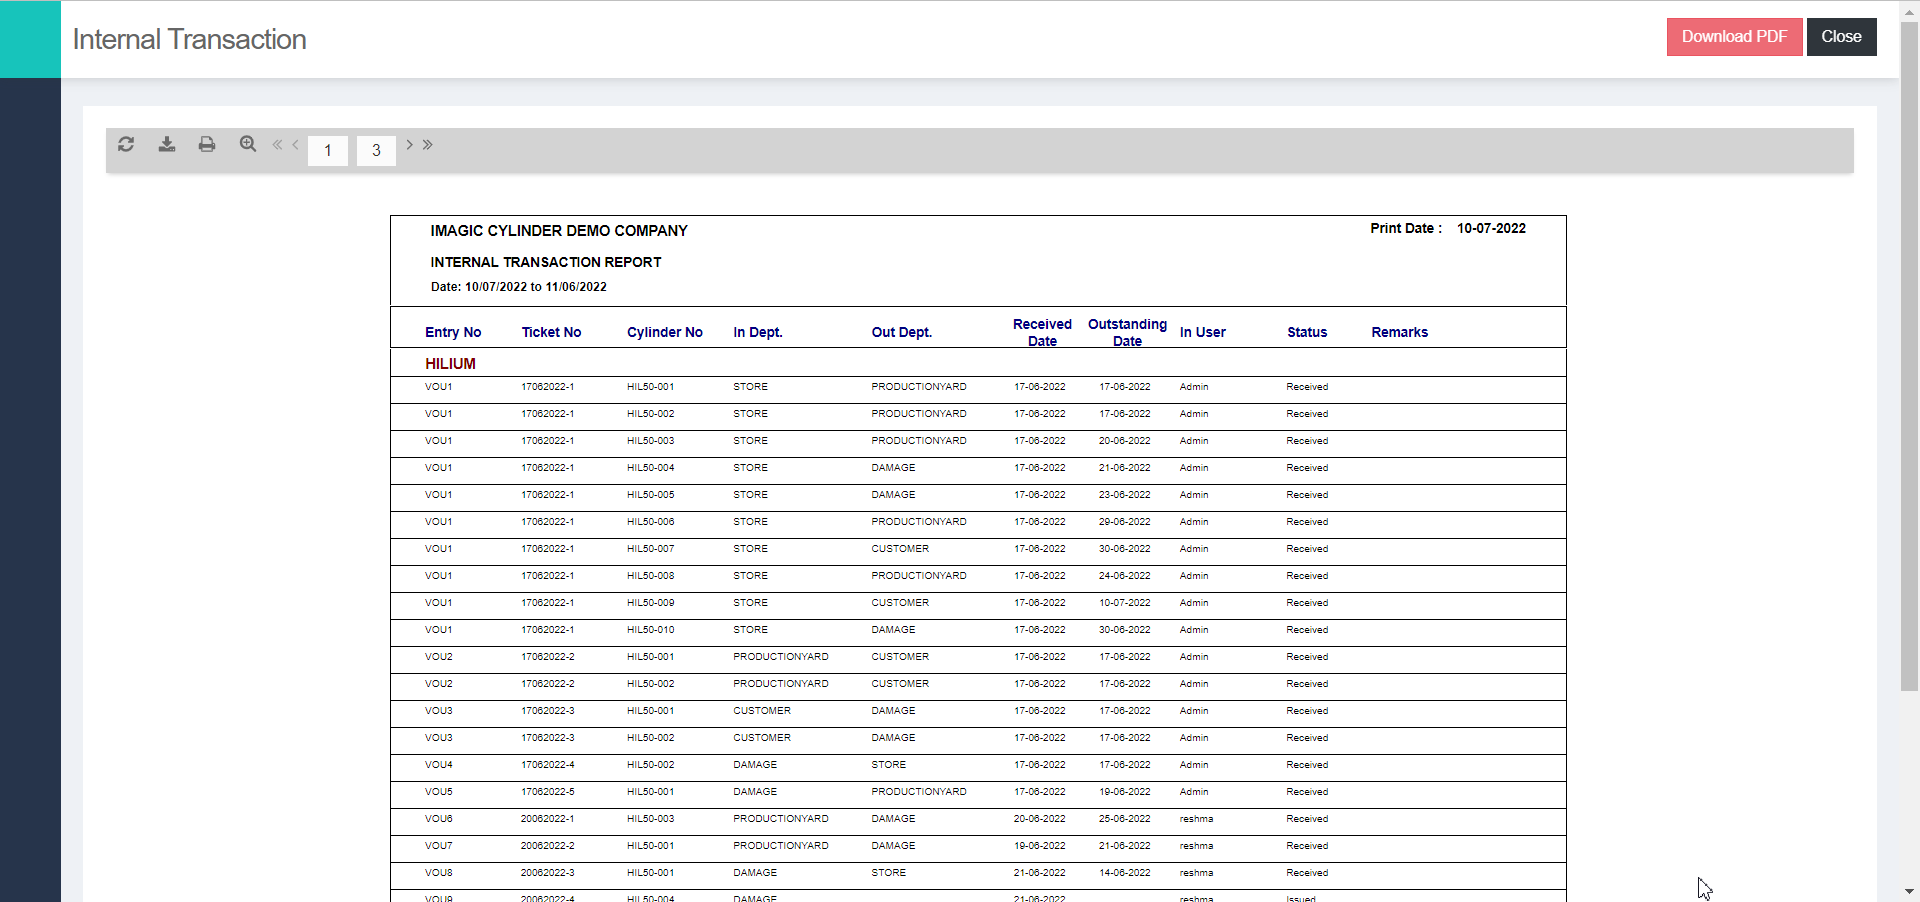This screenshot has height=902, width=1920.
Task: Click the INTERNAL TRANSACTION REPORT heading
Action: [x=546, y=262]
